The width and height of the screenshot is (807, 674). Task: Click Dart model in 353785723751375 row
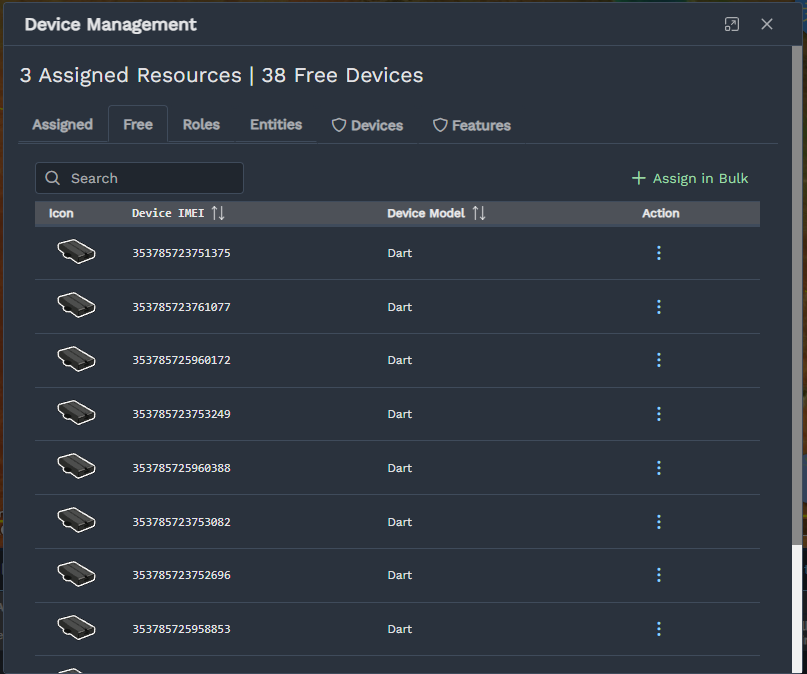click(400, 253)
